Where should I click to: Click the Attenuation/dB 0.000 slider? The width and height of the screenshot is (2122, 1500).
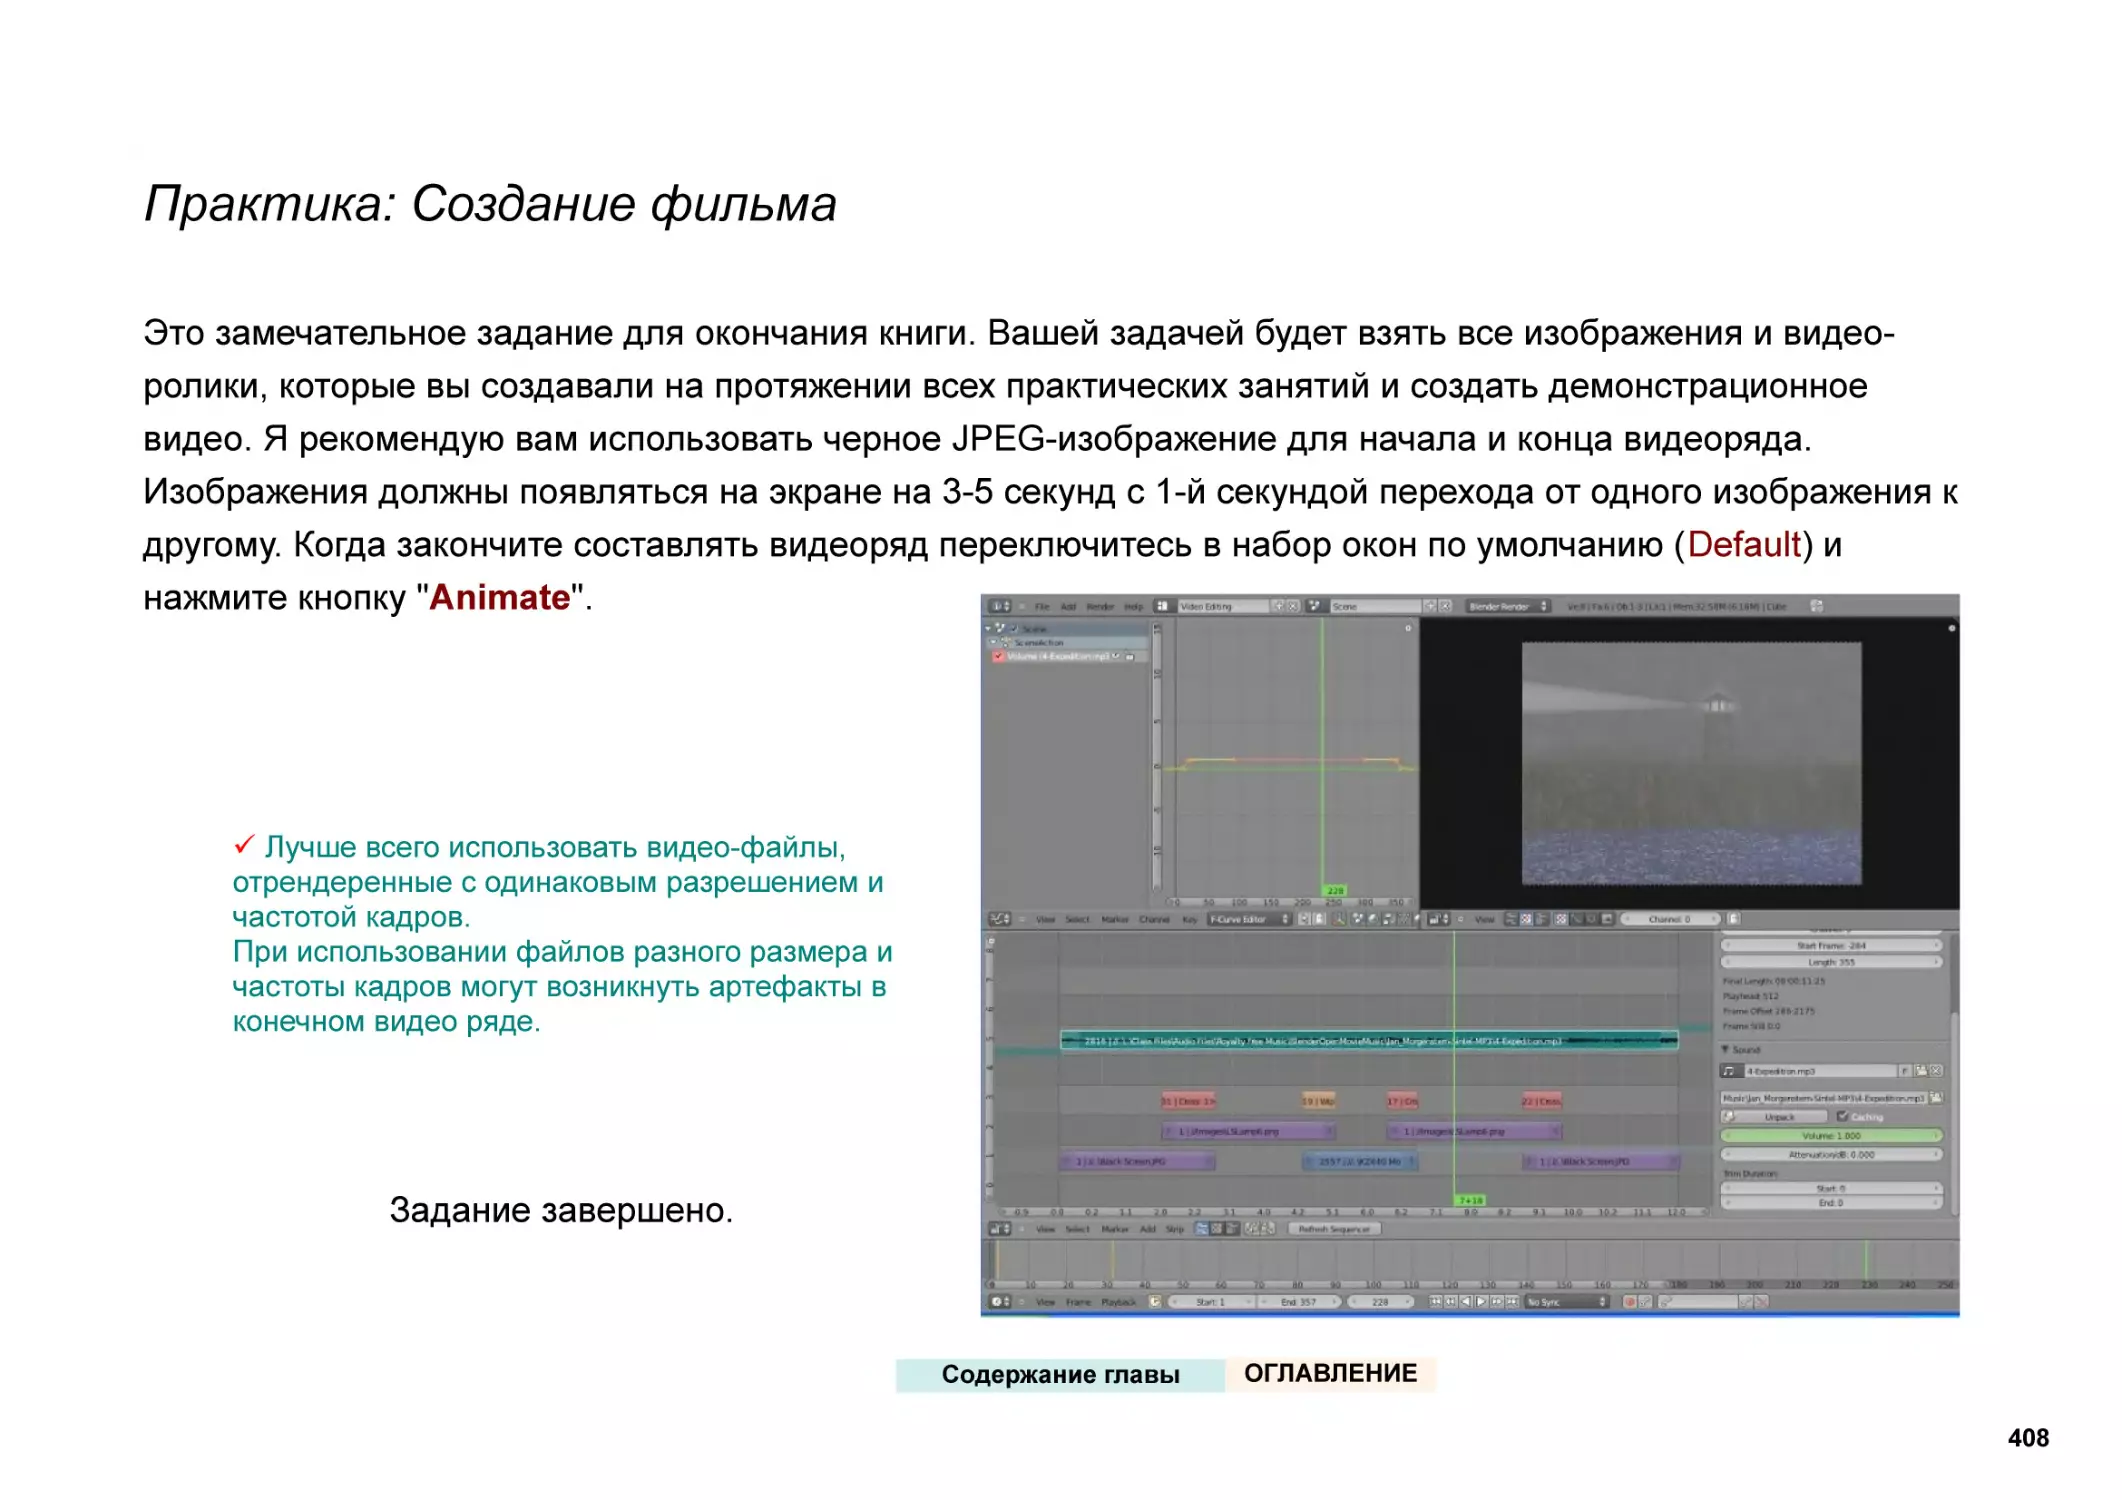(1831, 1155)
